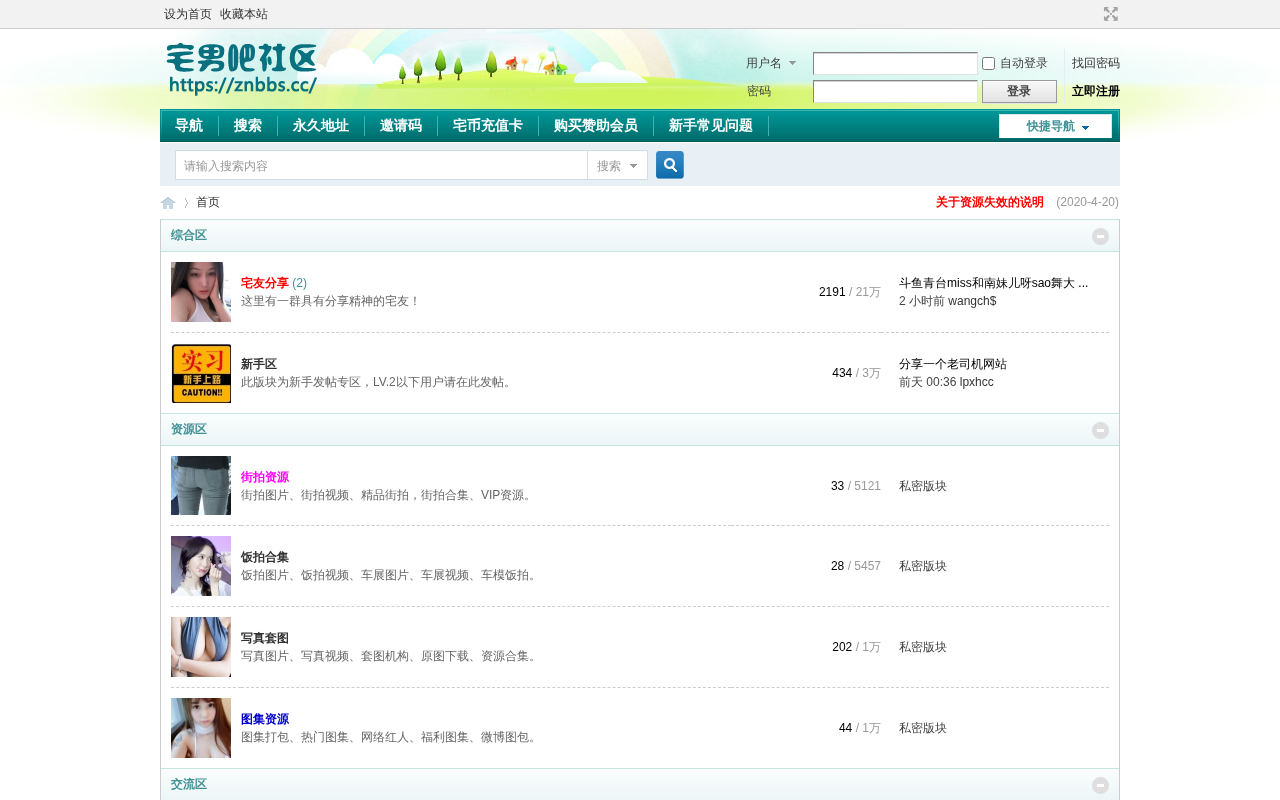Open the 街拍资源 forum title
Screen dimensions: 1280x800
265,477
